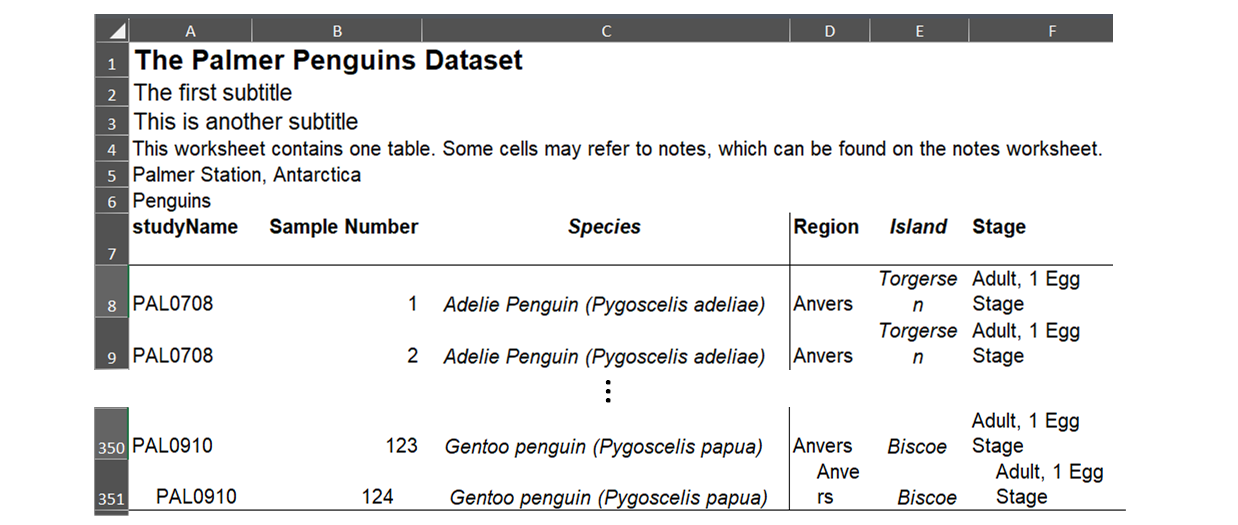Select the title cell "The Palmer Penguins Dataset"
1238x525 pixels.
click(x=329, y=60)
